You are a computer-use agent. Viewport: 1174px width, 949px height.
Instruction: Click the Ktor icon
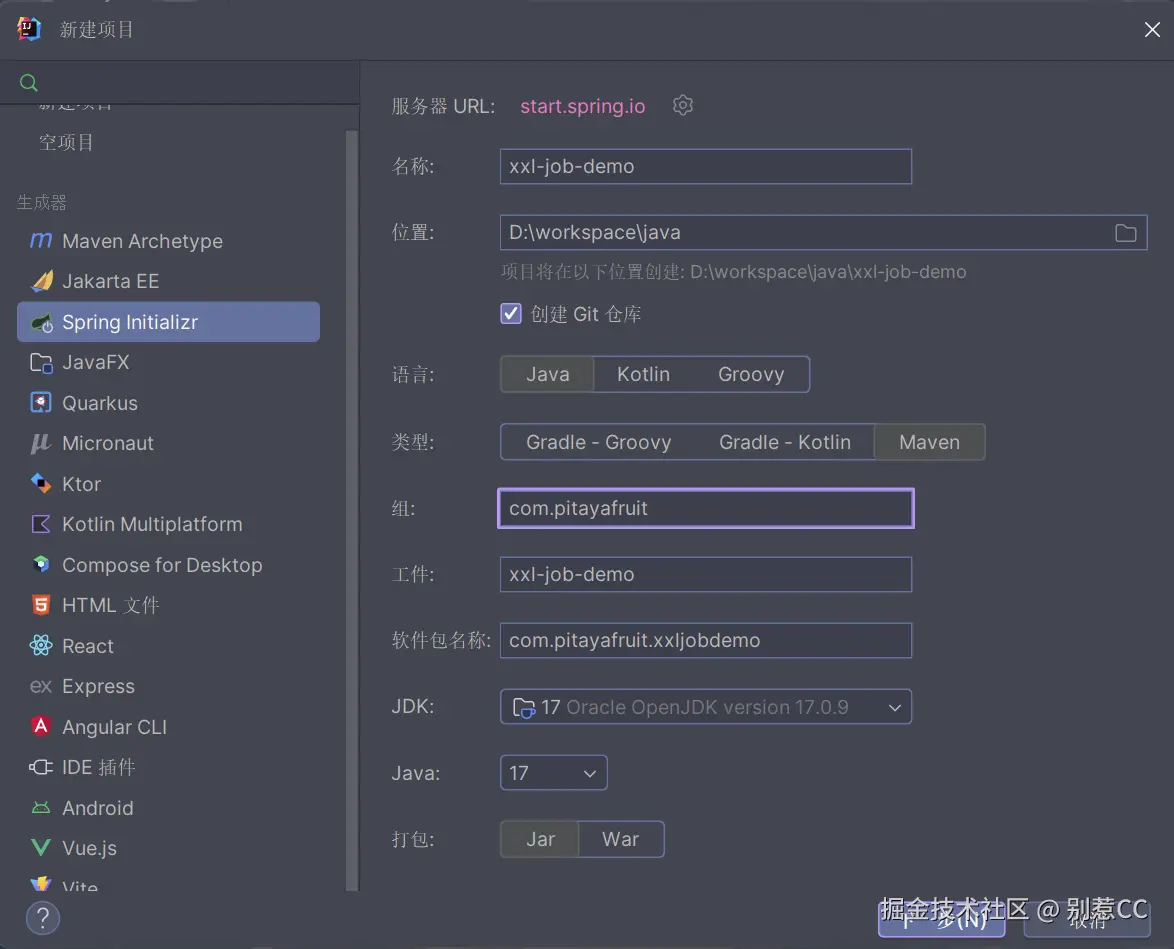pyautogui.click(x=41, y=484)
